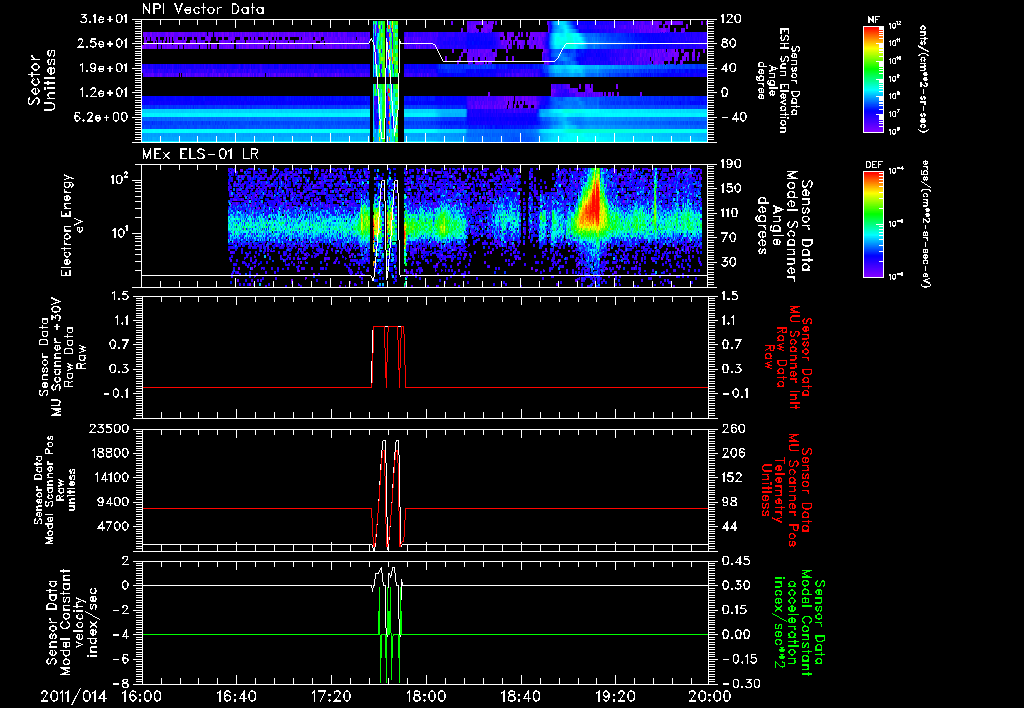This screenshot has height=708, width=1024.
Task: Click the "120" sun elevation tick
Action: click(x=731, y=19)
